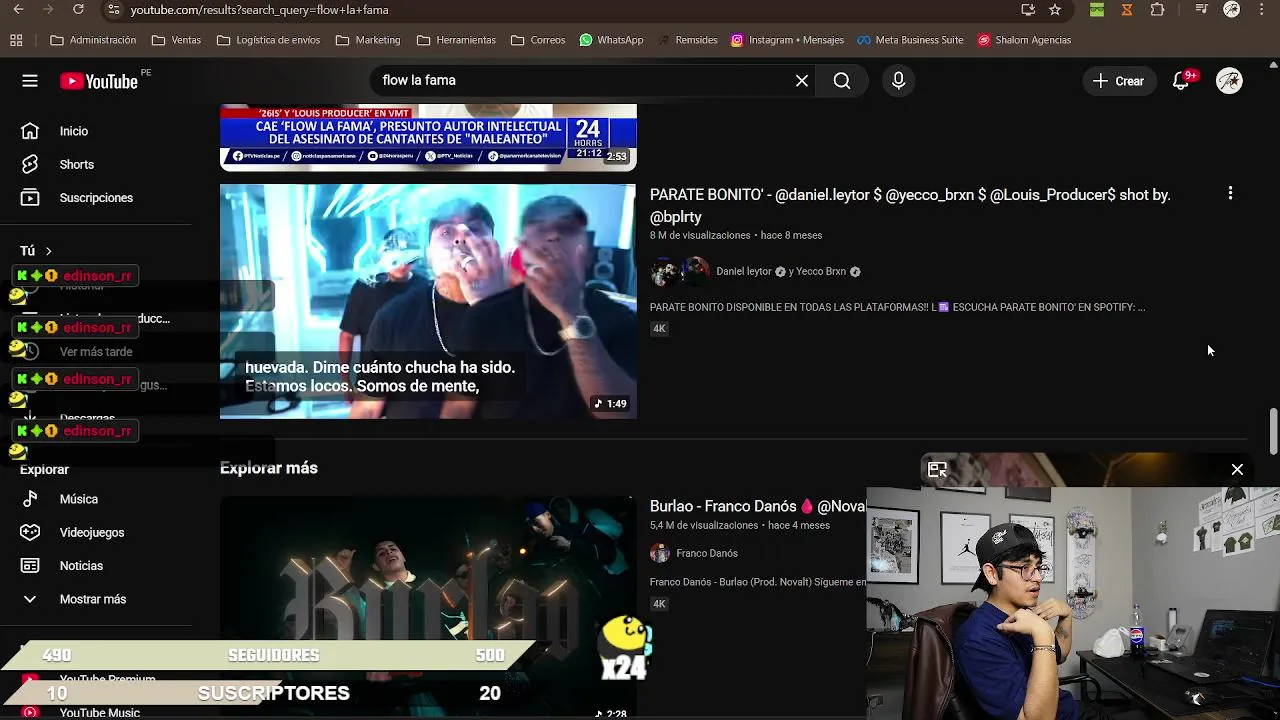Open the notifications bell
The width and height of the screenshot is (1280, 720).
[1181, 81]
